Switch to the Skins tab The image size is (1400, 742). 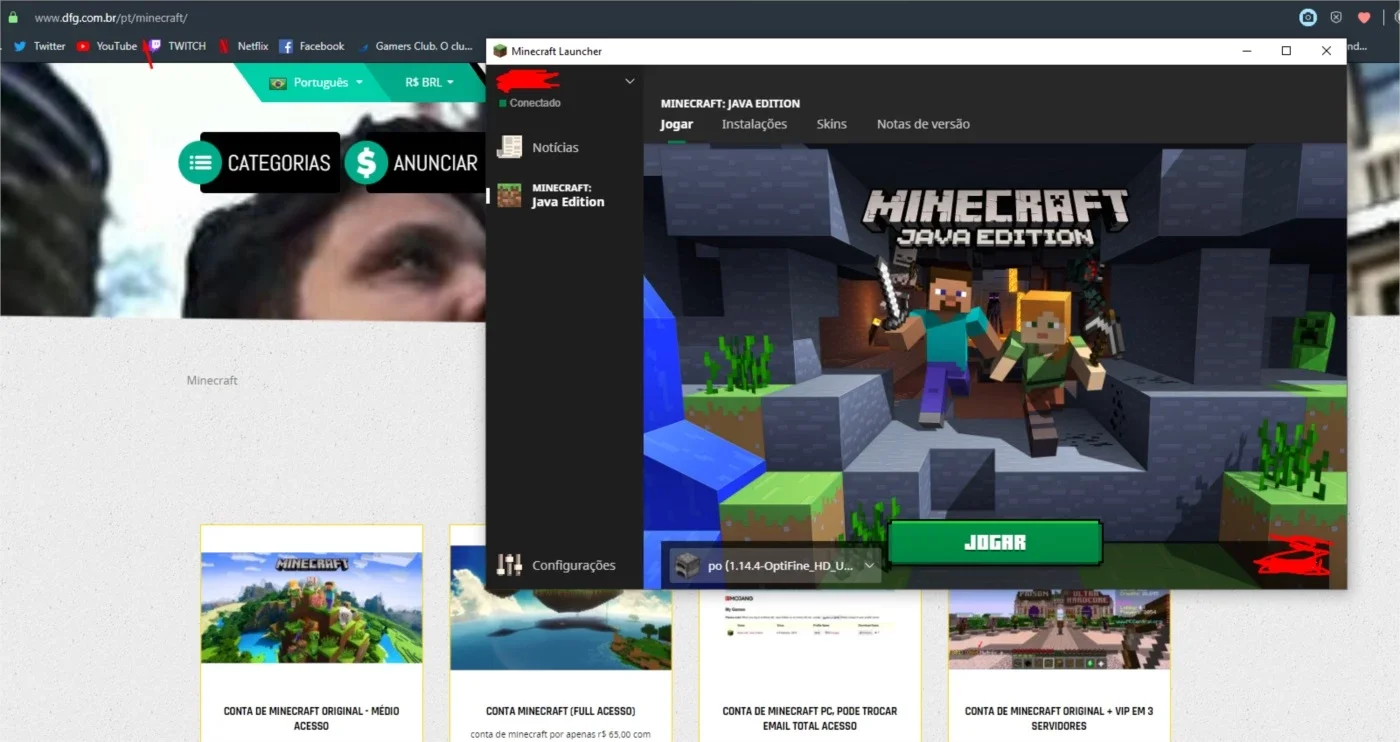831,124
